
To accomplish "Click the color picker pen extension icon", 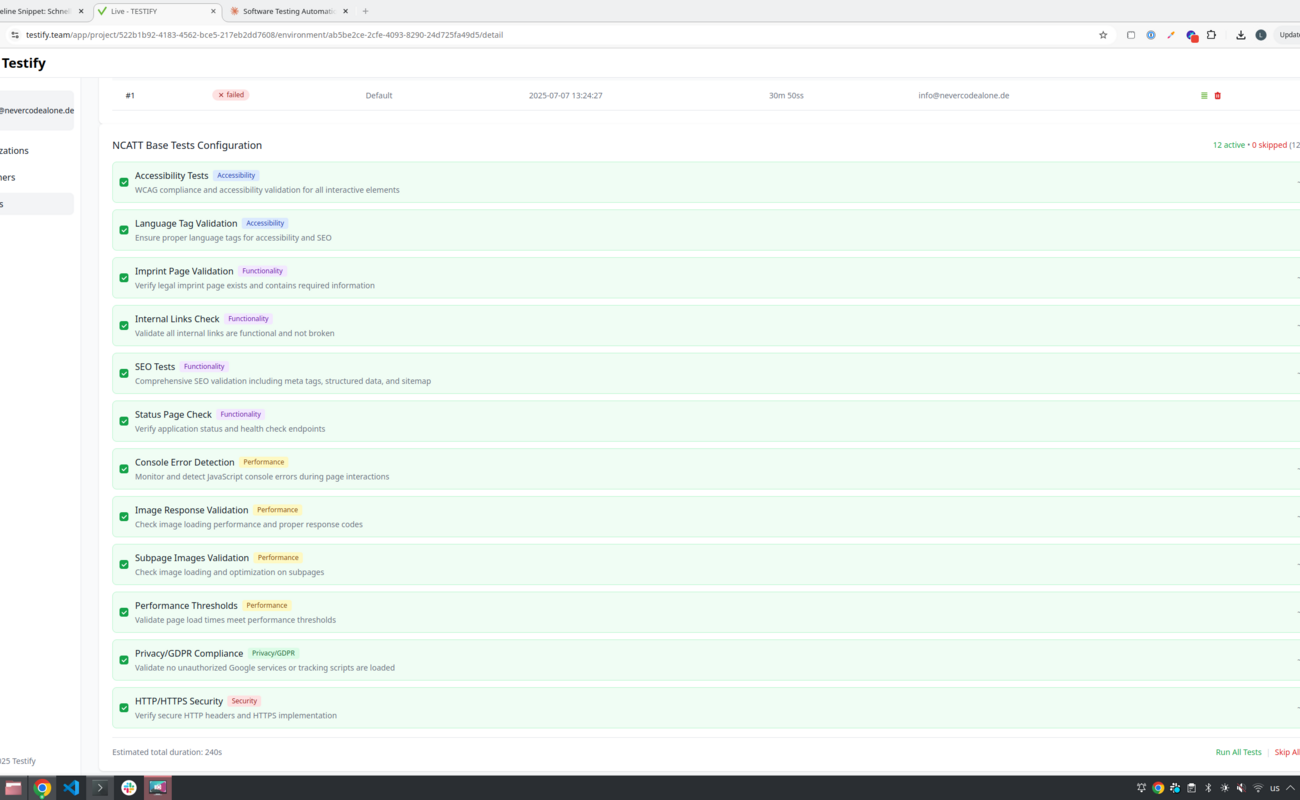I will click(1171, 35).
